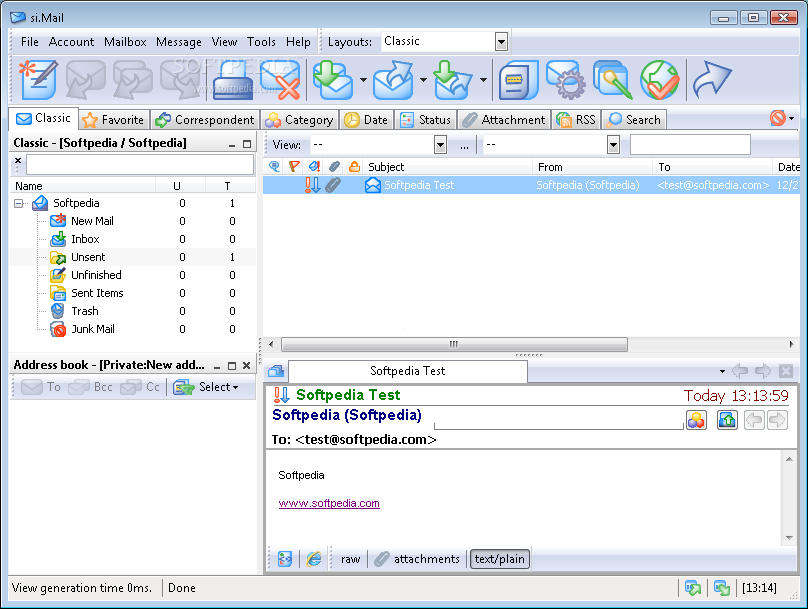Sort messages by the Subject column
The height and width of the screenshot is (609, 808).
(x=448, y=167)
